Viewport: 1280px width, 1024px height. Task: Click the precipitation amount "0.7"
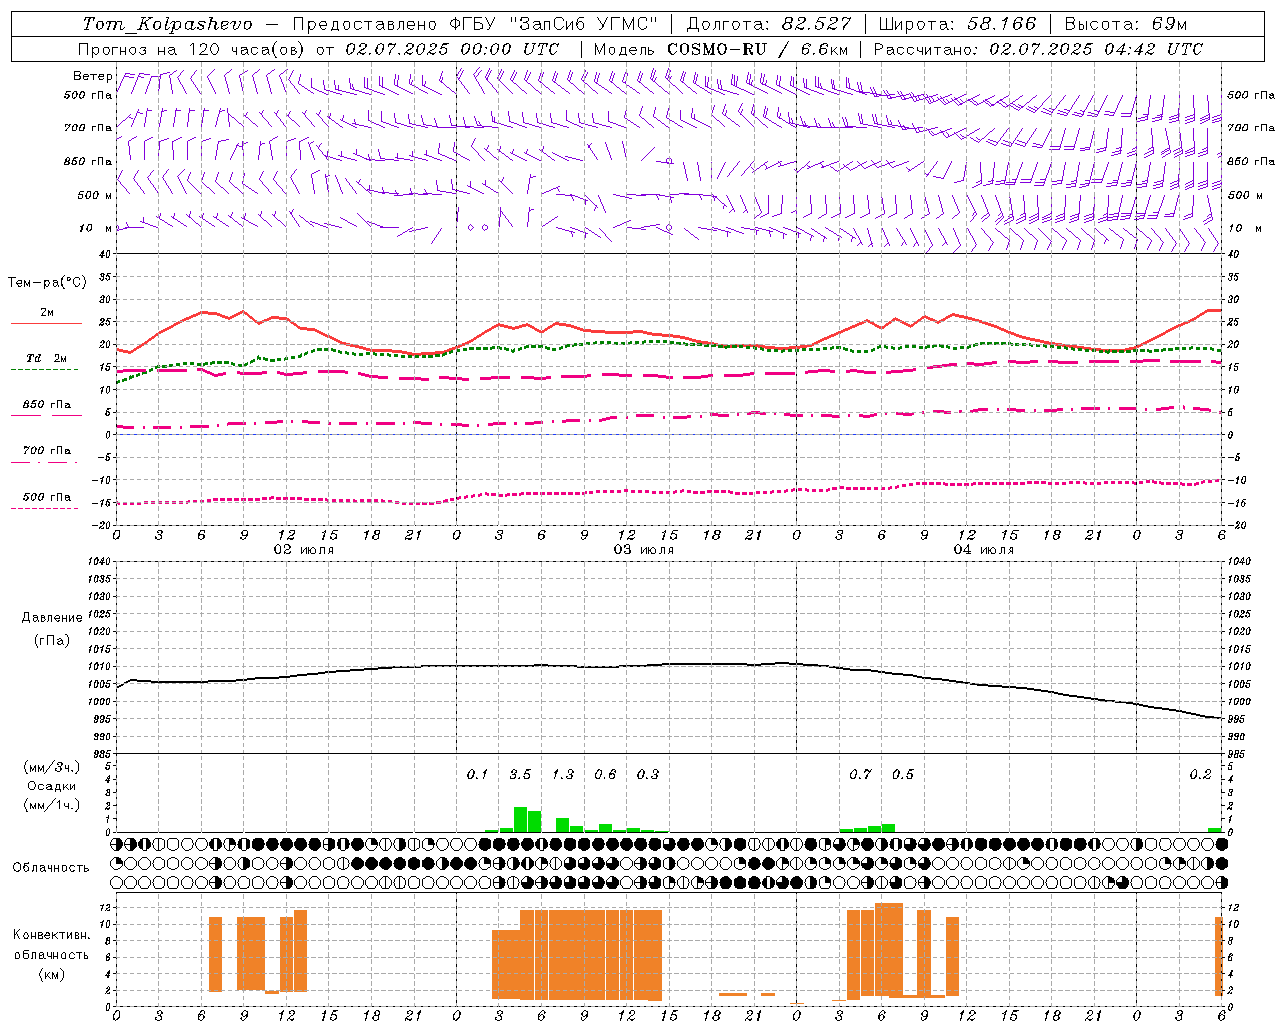point(860,774)
